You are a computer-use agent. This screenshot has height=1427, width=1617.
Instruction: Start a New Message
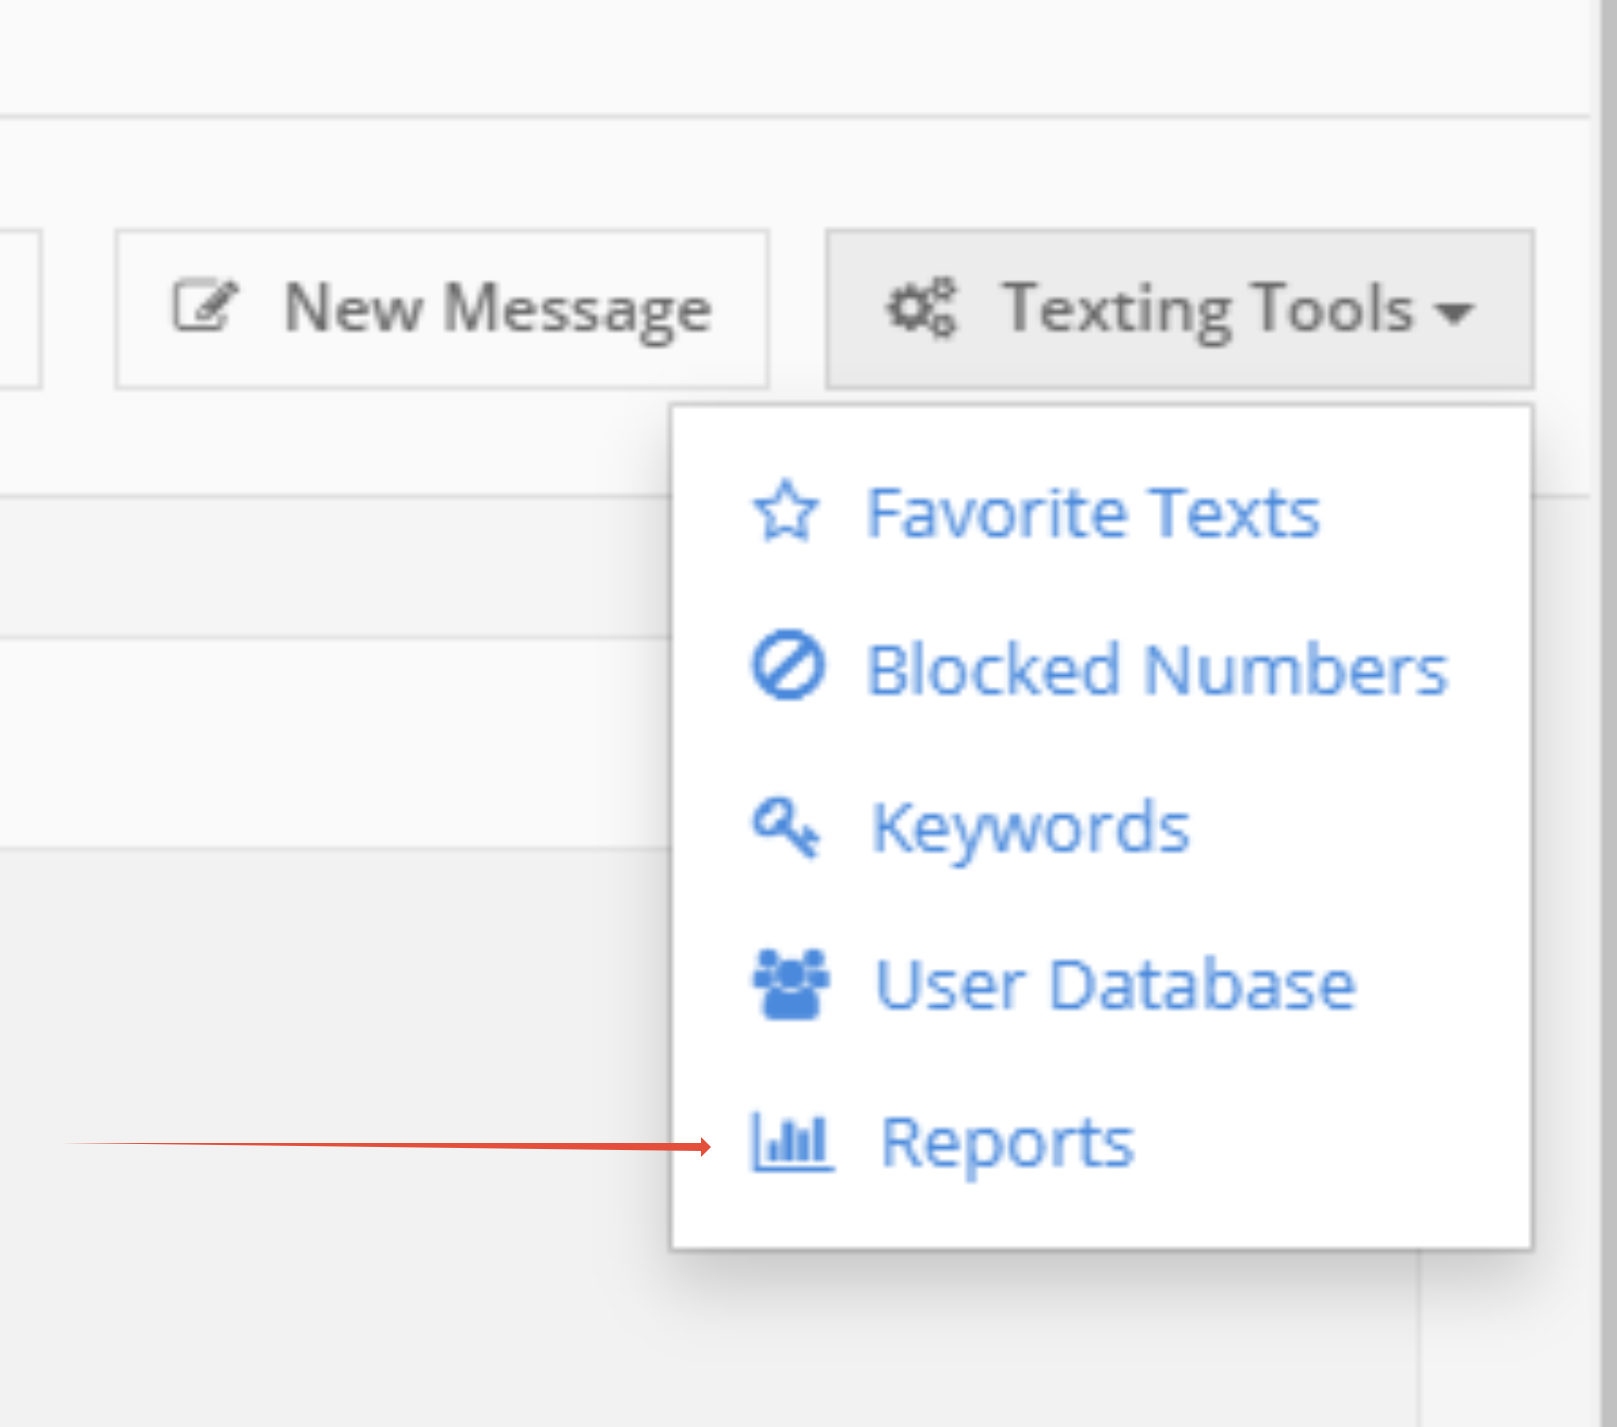[x=497, y=308]
